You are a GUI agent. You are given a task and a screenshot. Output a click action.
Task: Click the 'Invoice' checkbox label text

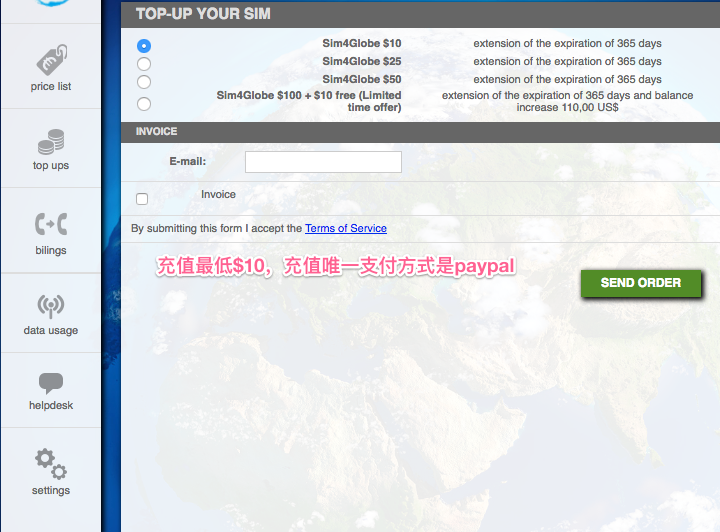[x=218, y=194]
